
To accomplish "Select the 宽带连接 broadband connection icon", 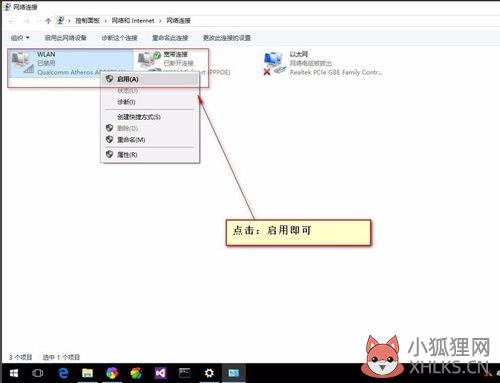I will [x=149, y=60].
